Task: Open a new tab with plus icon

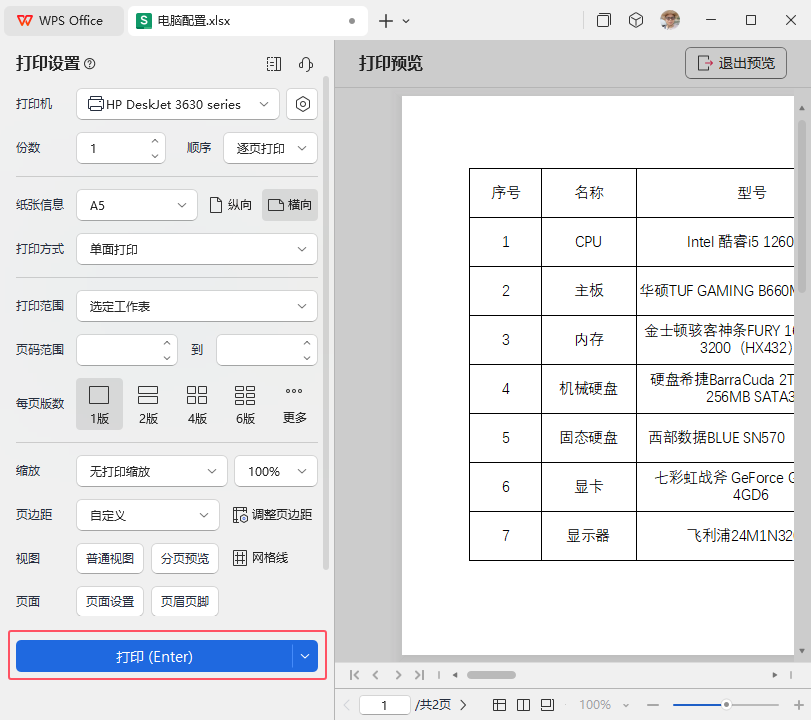Action: coord(386,21)
